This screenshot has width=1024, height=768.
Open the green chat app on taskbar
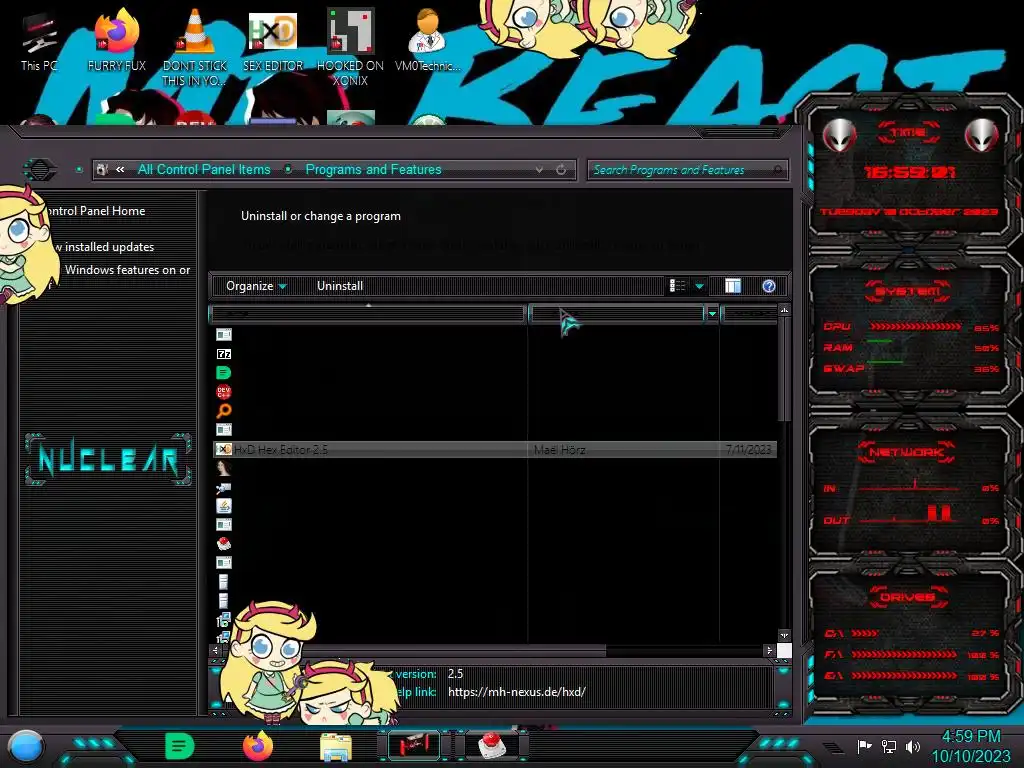point(180,746)
